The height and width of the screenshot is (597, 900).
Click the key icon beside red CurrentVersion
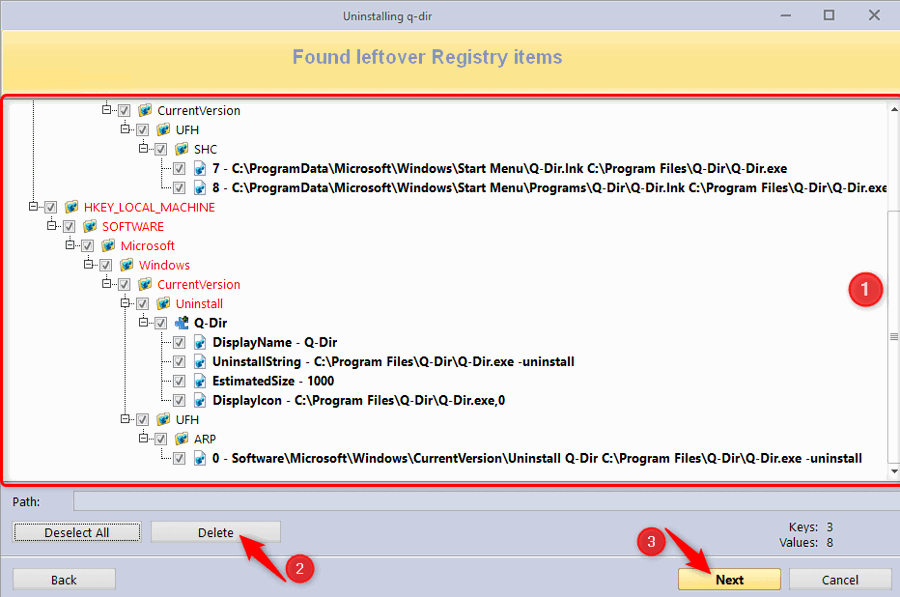tap(145, 284)
